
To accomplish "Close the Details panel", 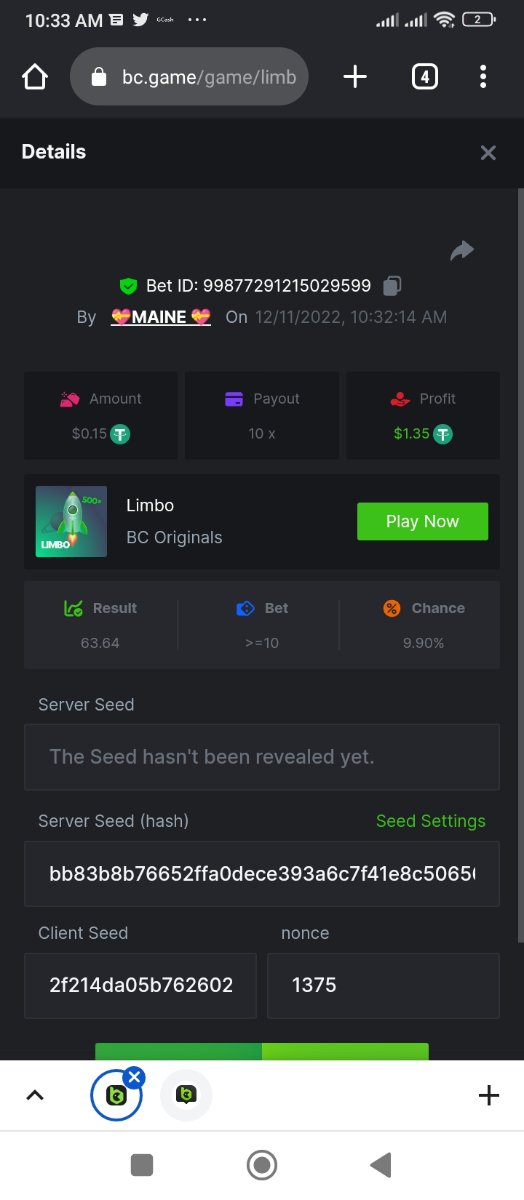I will [488, 152].
